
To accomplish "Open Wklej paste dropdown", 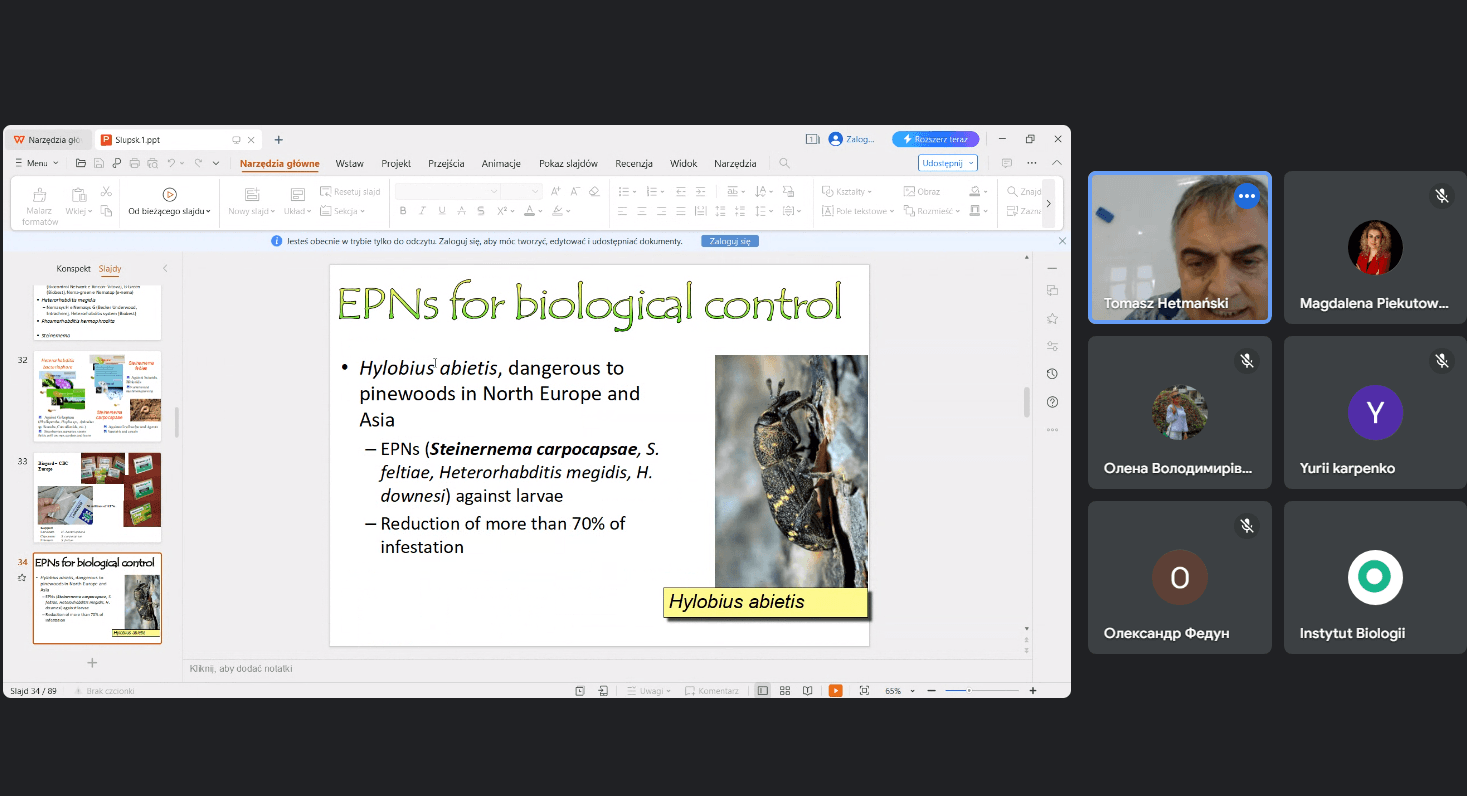I will click(x=78, y=211).
